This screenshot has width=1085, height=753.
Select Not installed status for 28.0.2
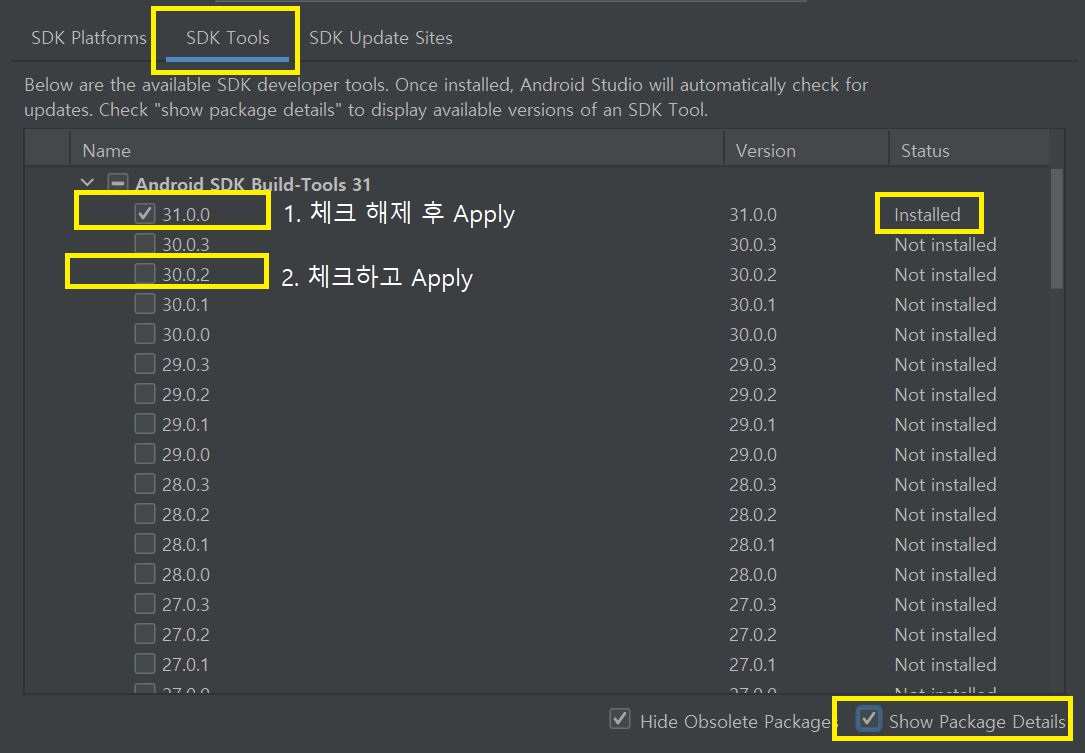coord(945,514)
